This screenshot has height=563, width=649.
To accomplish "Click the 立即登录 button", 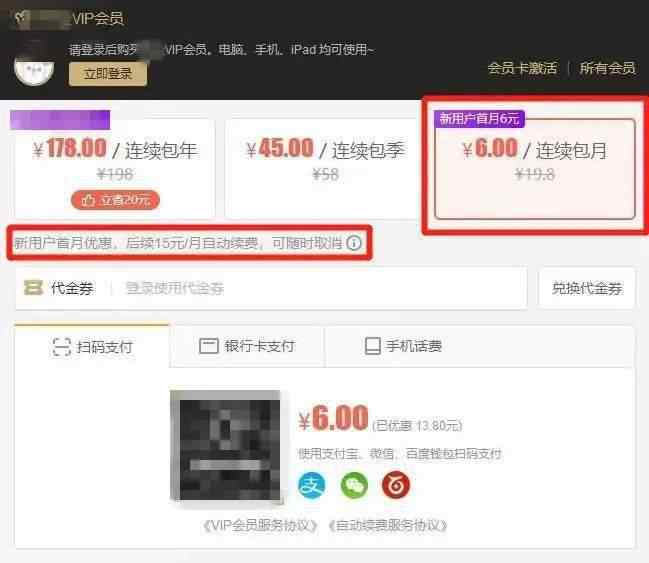I will pos(108,74).
